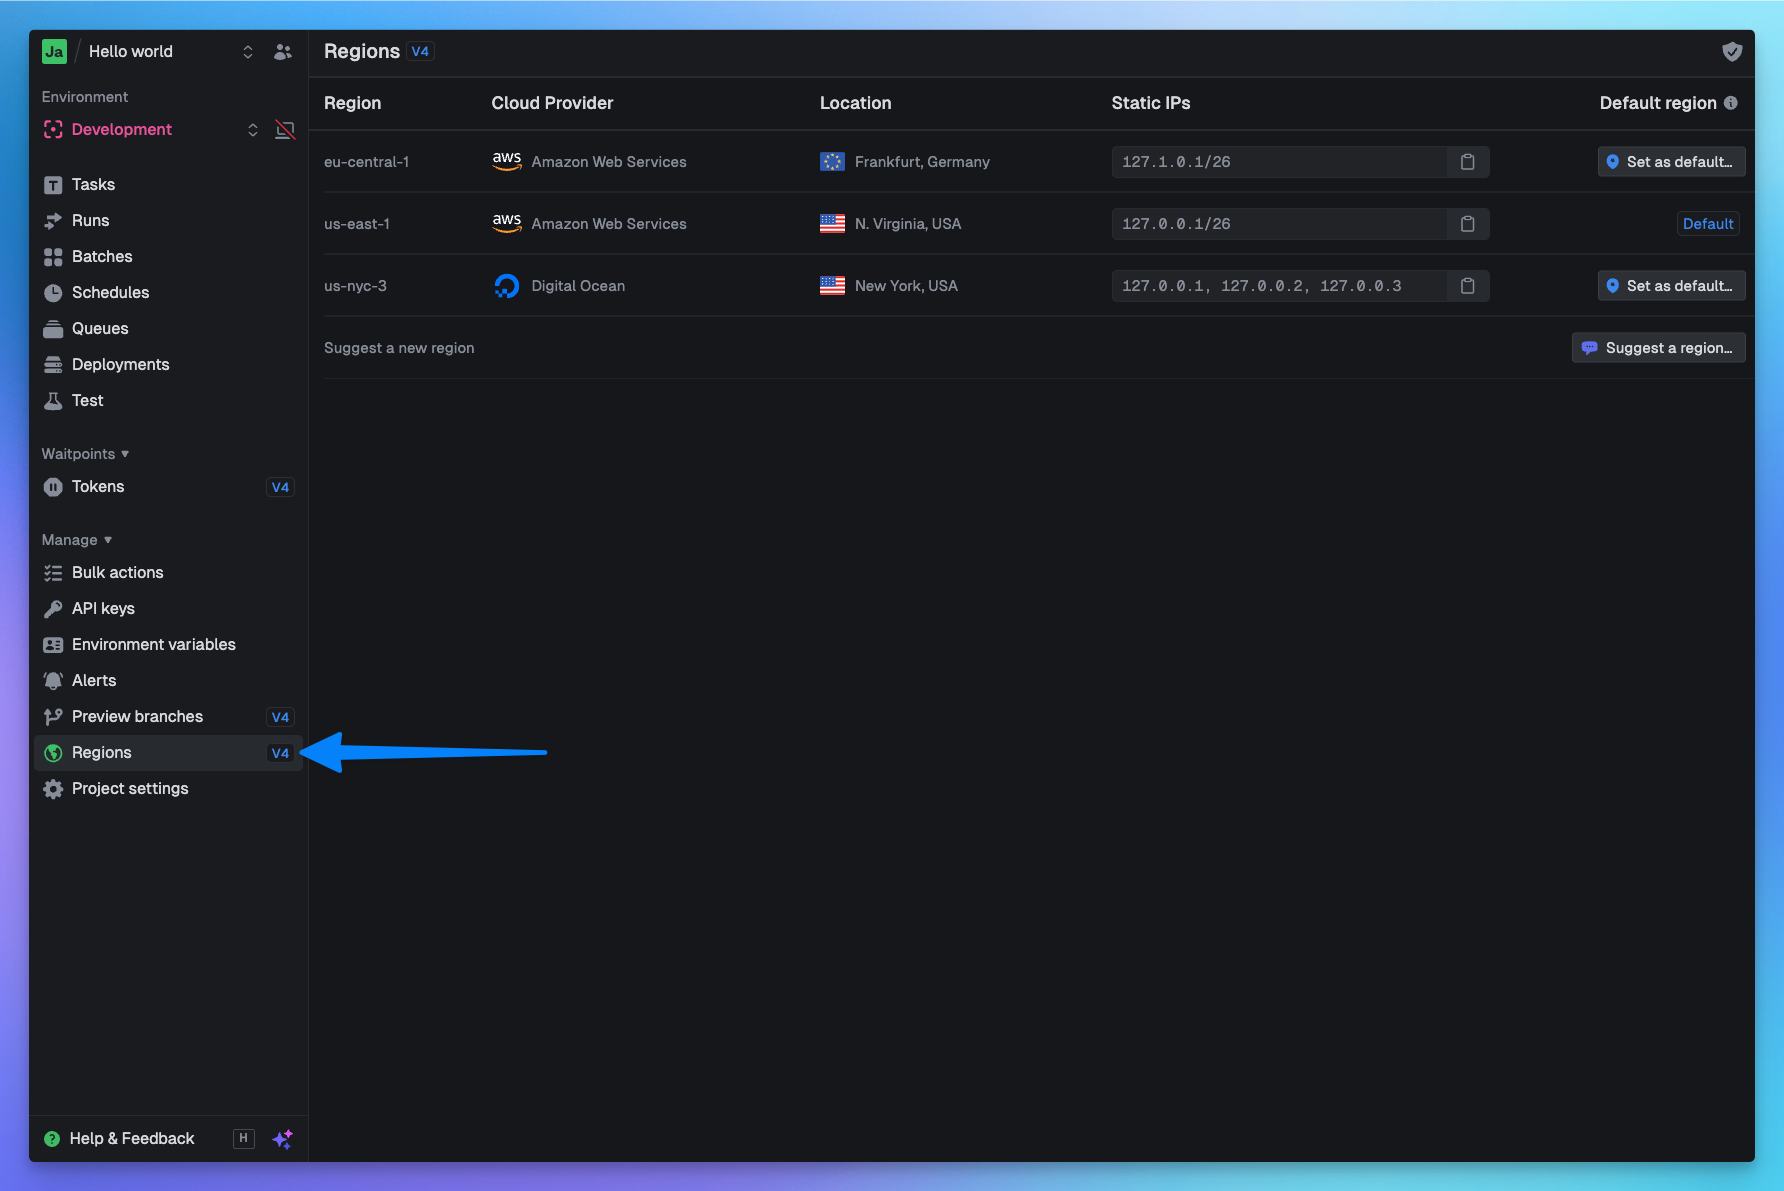1784x1191 pixels.
Task: Click 'New York, USA' location text
Action: pyautogui.click(x=906, y=286)
